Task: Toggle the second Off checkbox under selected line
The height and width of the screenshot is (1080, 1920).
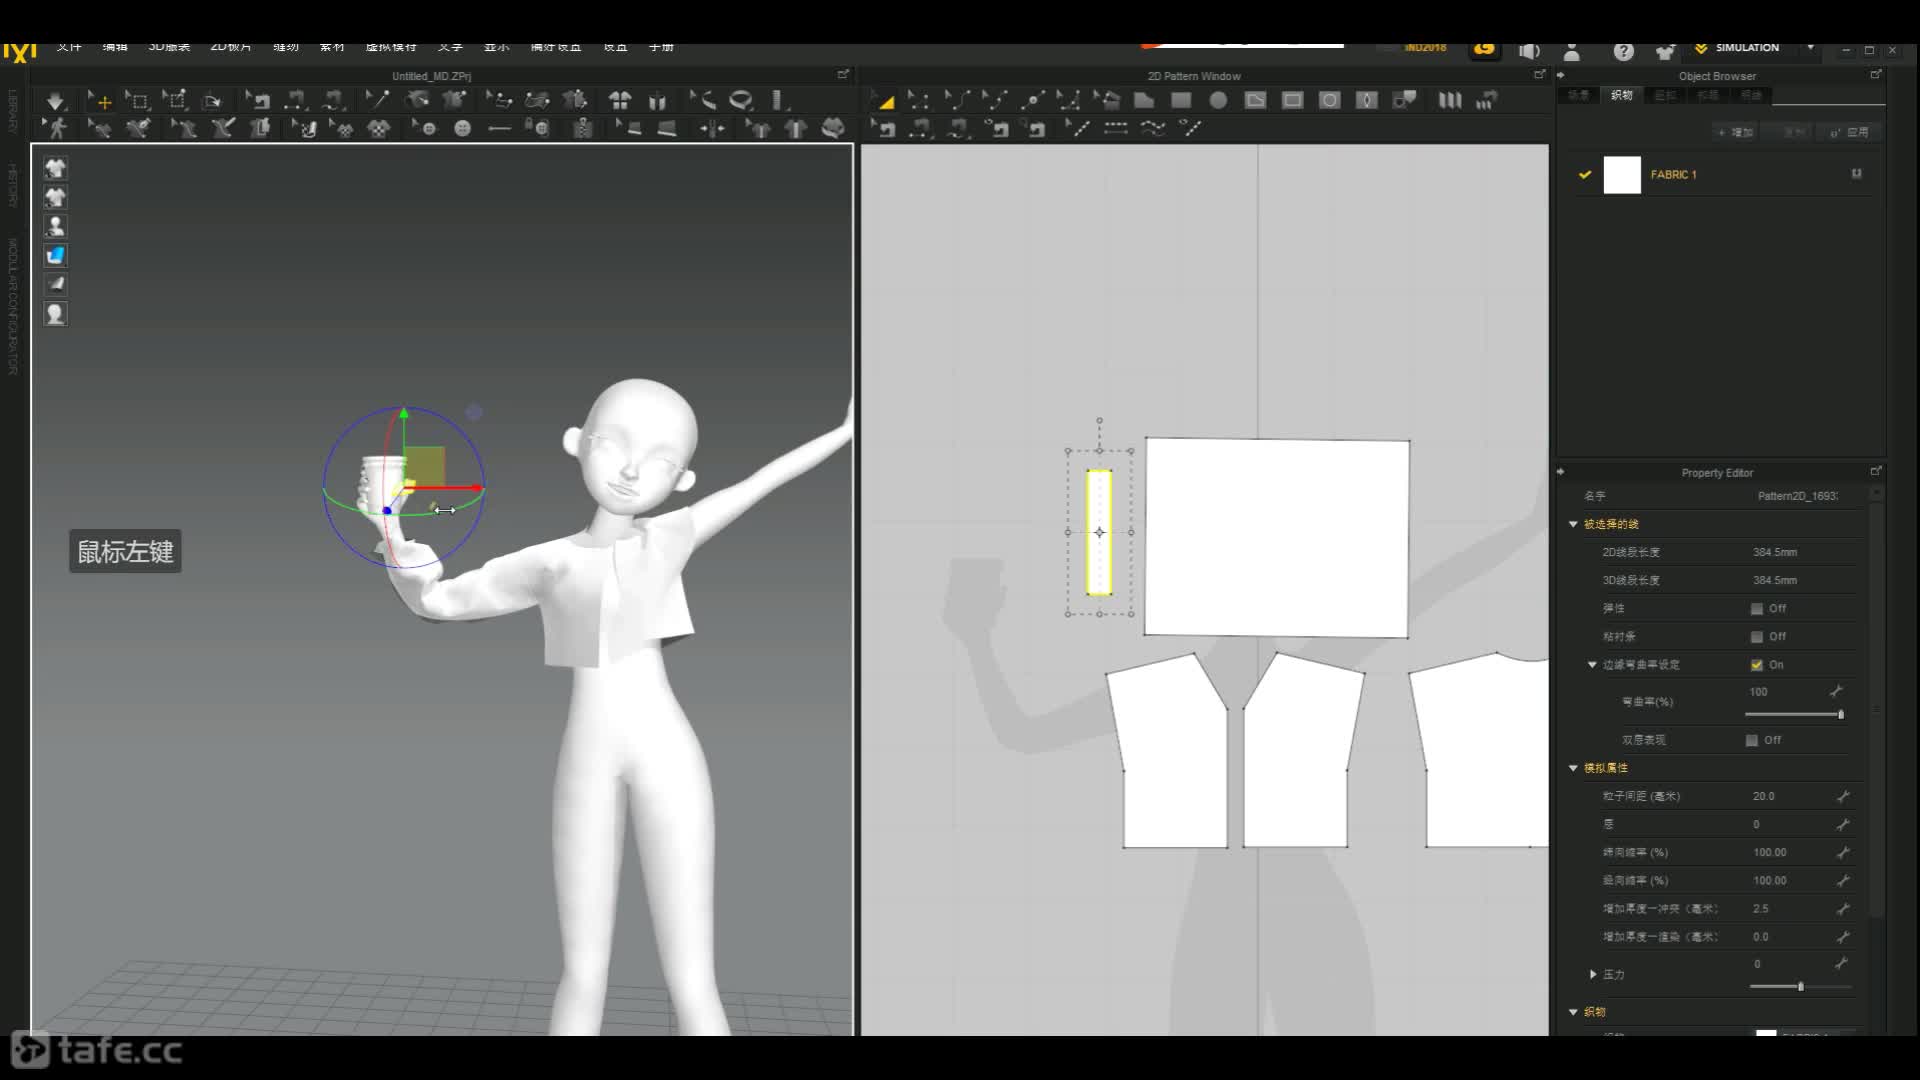Action: [x=1757, y=636]
